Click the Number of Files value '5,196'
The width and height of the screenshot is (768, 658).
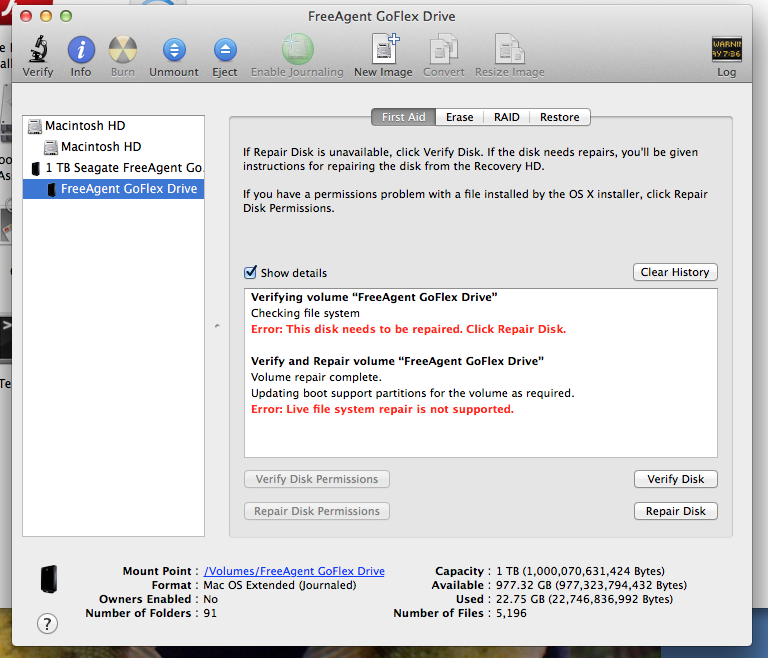click(511, 613)
